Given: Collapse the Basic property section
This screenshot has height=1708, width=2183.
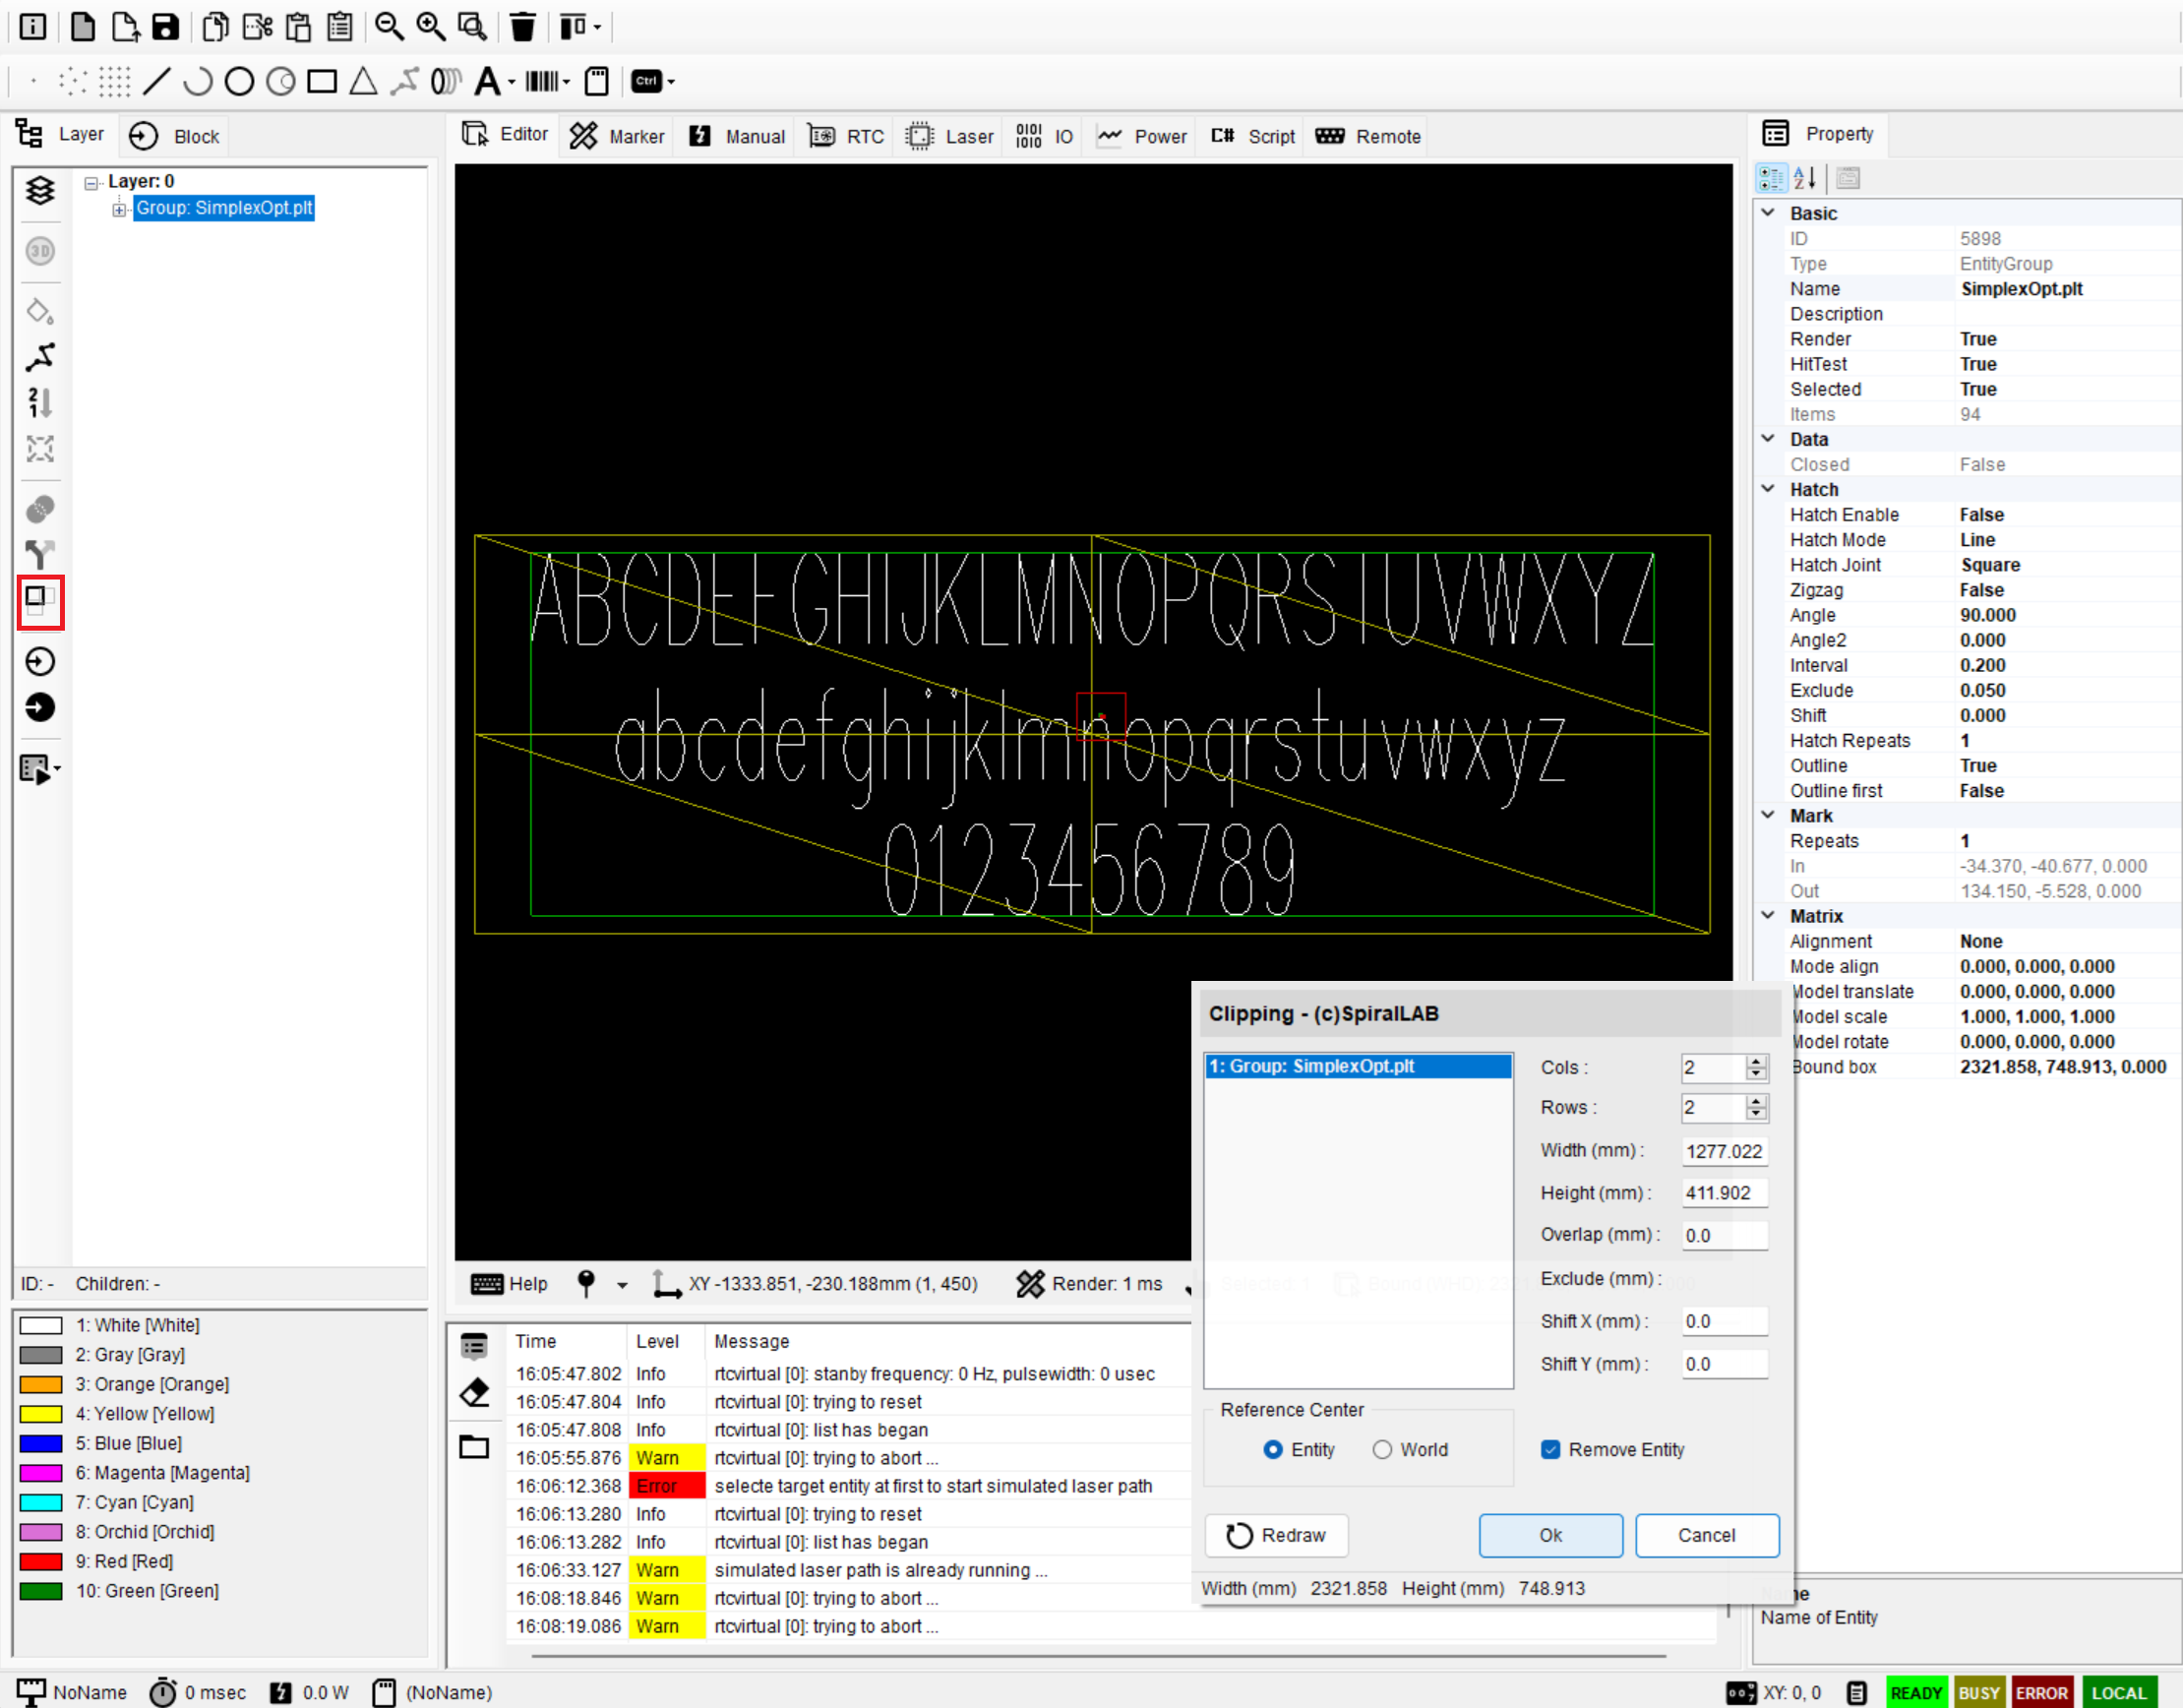Looking at the screenshot, I should 1768,213.
